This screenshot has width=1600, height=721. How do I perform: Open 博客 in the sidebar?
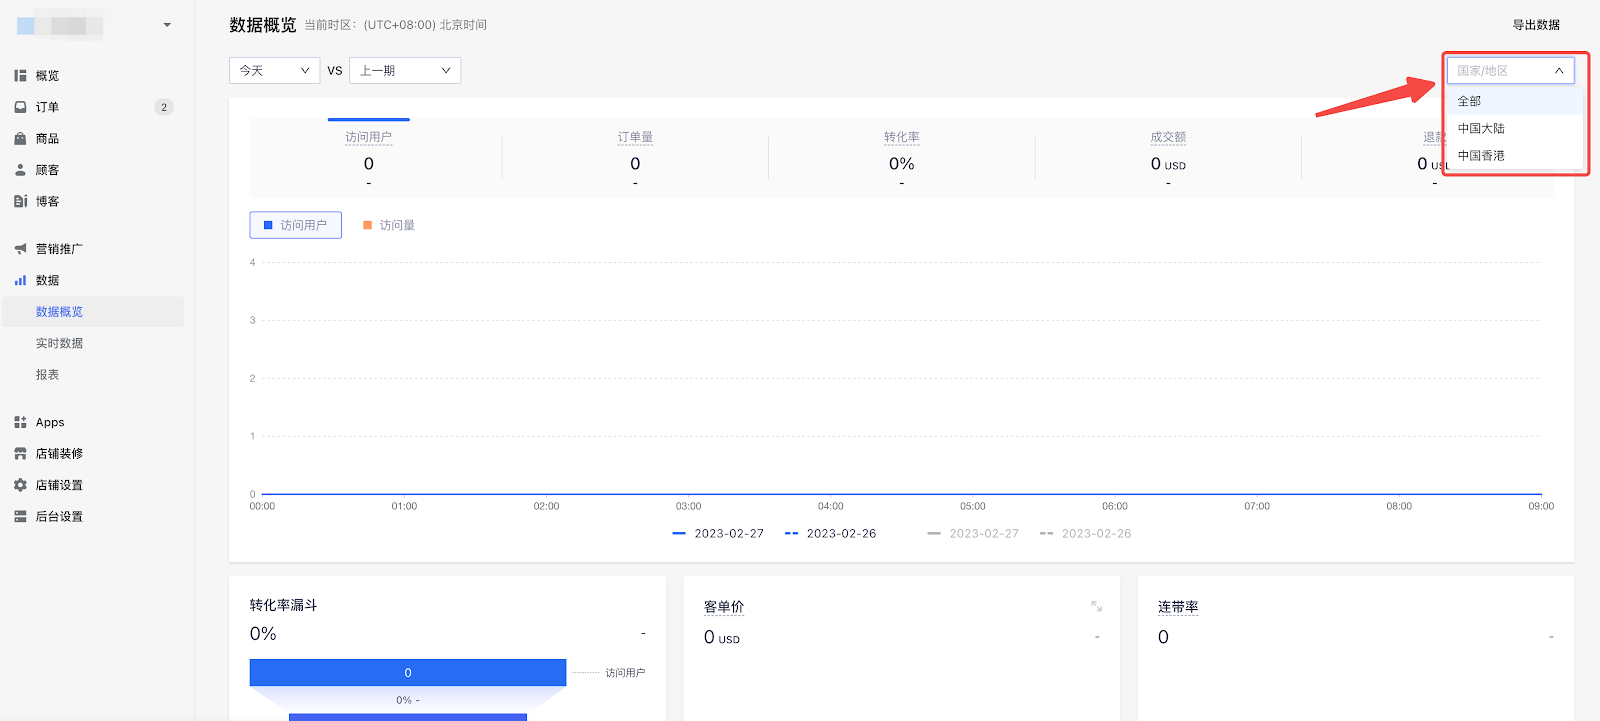tap(47, 201)
